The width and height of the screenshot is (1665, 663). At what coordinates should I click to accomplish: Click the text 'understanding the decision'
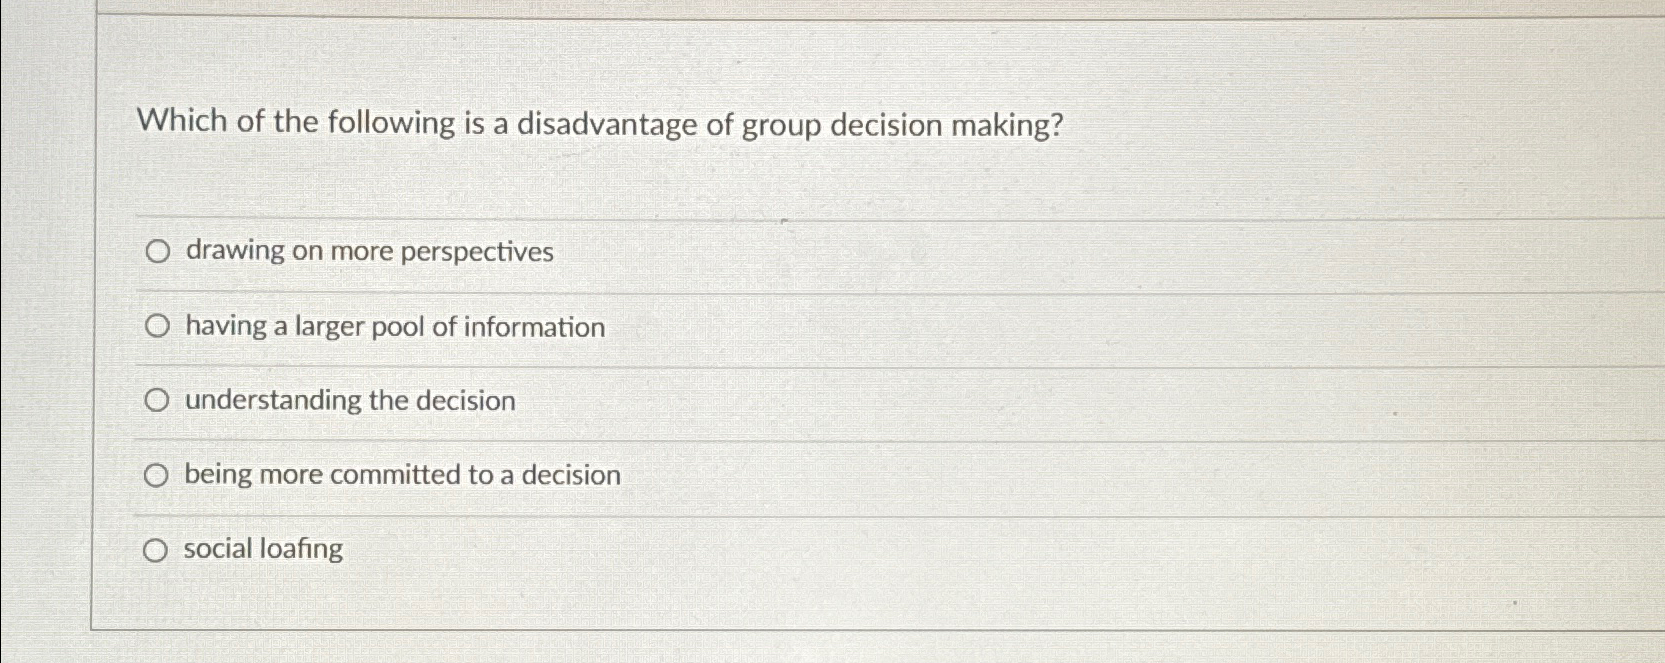(348, 400)
